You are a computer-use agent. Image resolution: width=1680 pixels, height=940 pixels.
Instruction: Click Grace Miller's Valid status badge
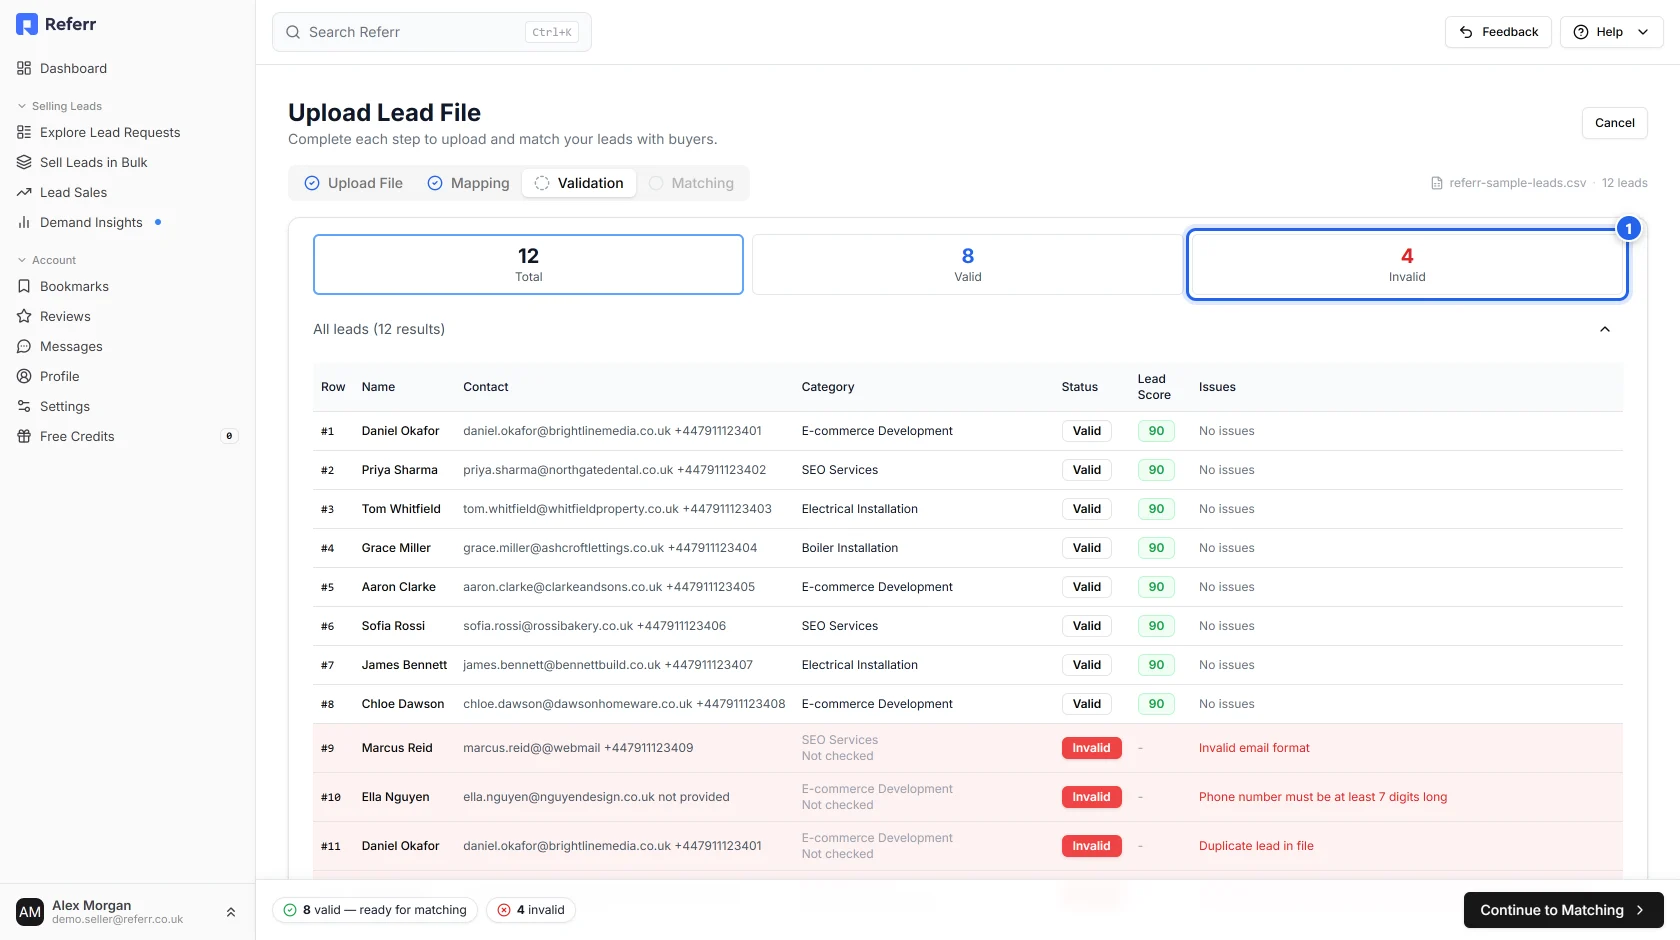[1087, 548]
